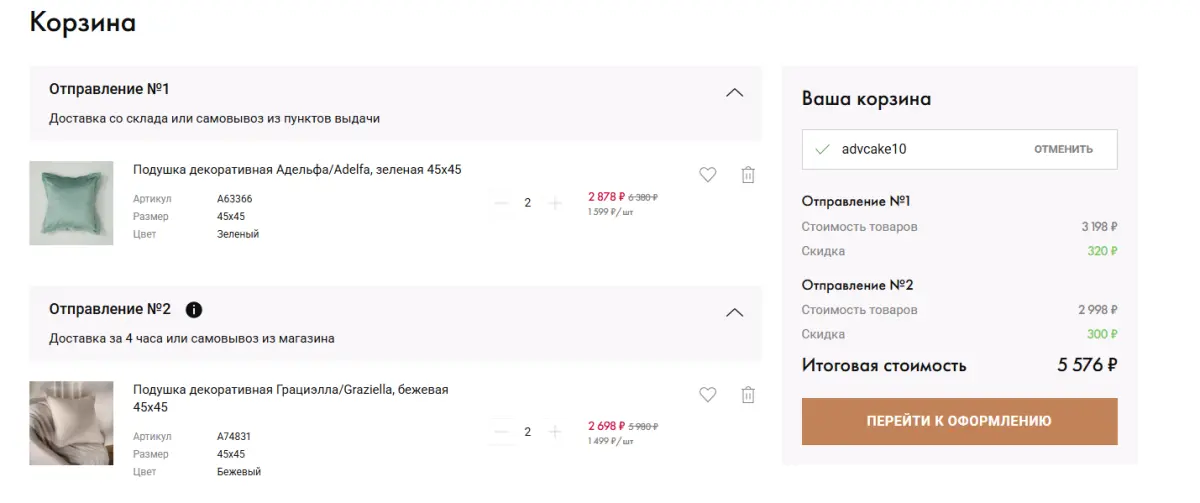Collapse Отправление №1 section chevron

tap(734, 92)
